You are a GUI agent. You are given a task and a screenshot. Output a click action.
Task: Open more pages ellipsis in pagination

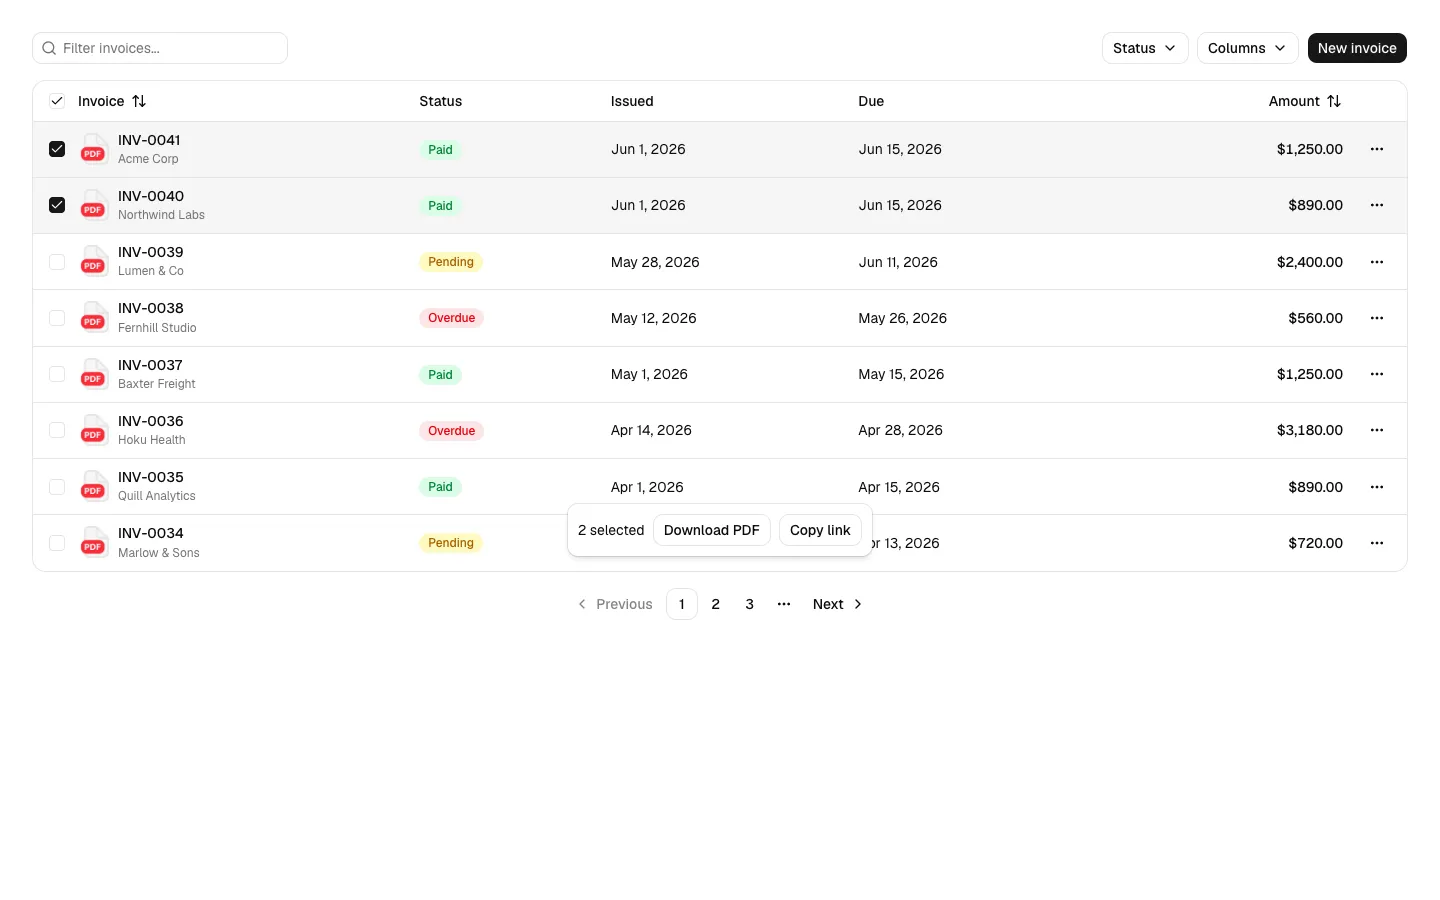(x=784, y=604)
